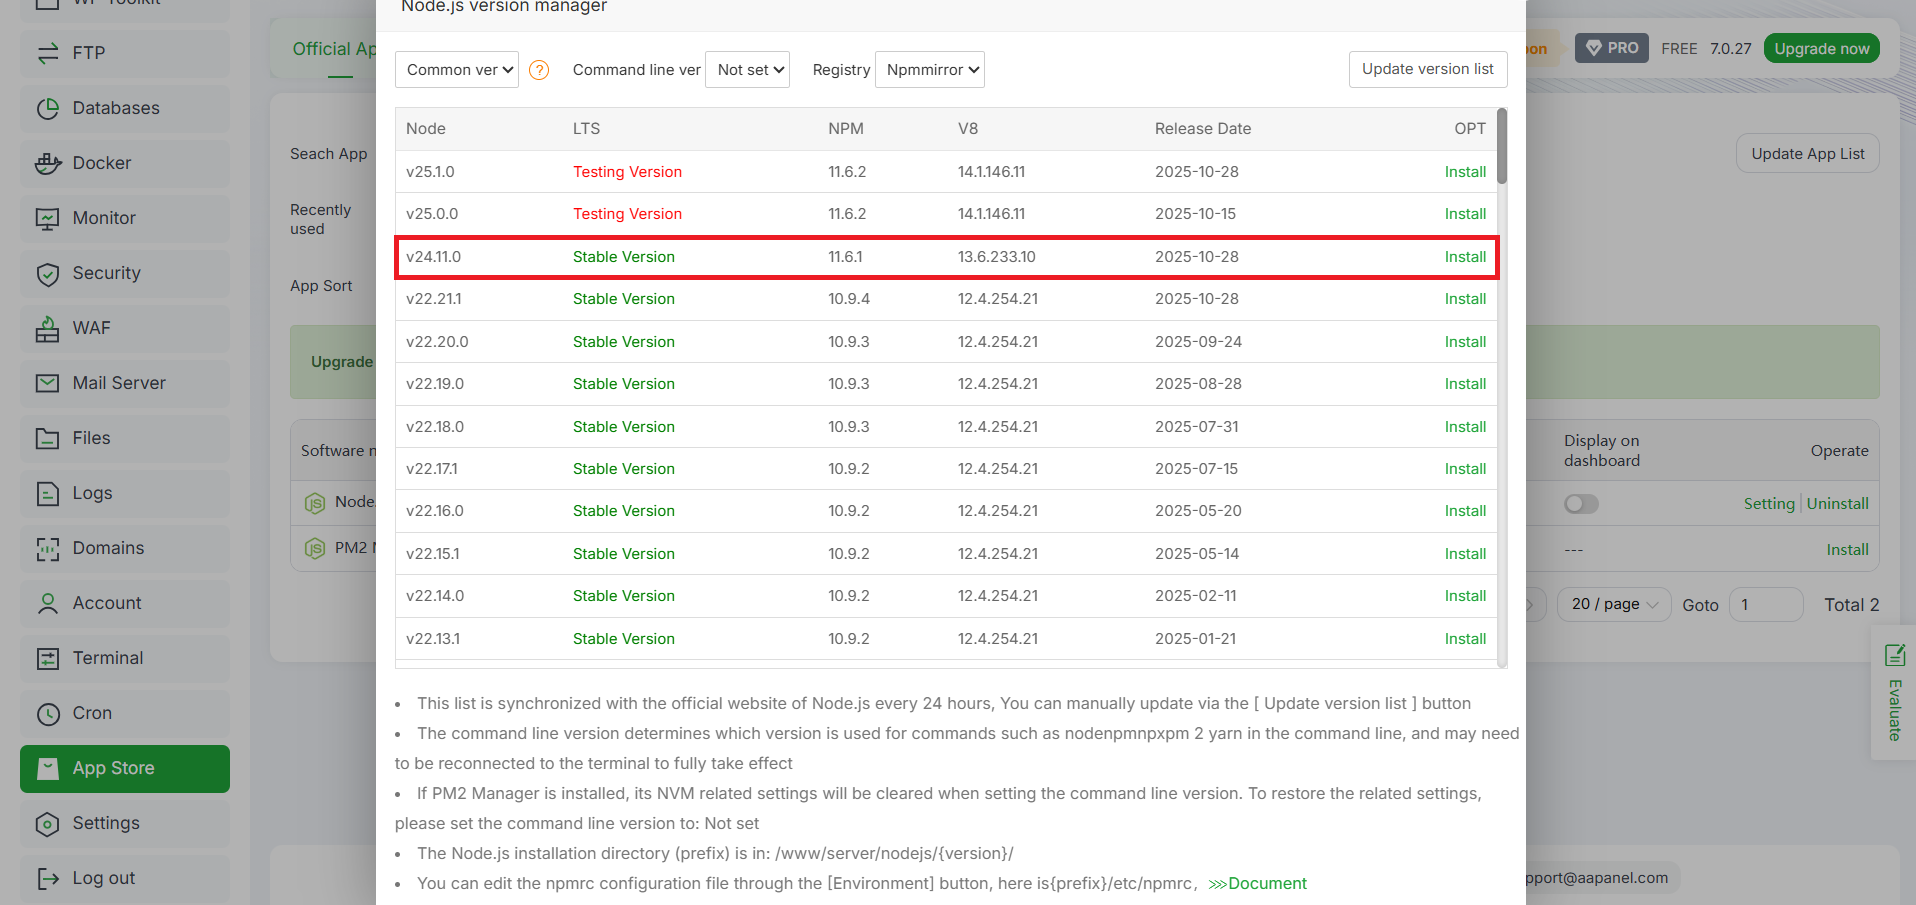This screenshot has width=1916, height=905.
Task: Install Node v22.17.1
Action: click(1465, 469)
